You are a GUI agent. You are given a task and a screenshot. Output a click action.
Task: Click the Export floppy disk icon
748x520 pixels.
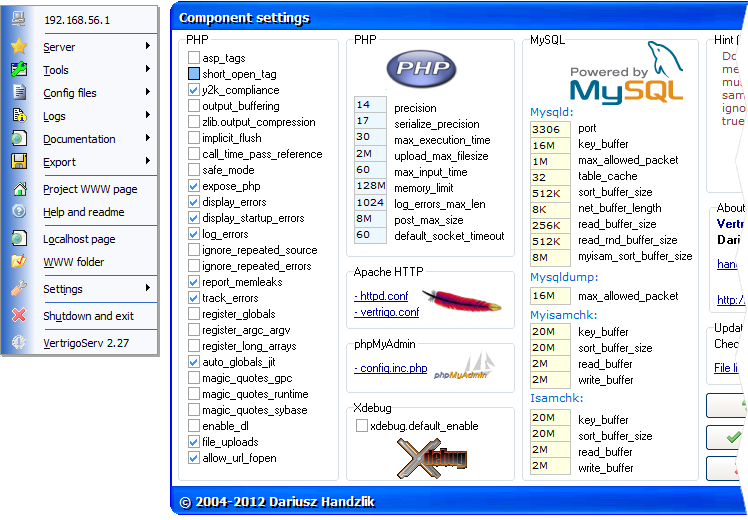point(19,161)
